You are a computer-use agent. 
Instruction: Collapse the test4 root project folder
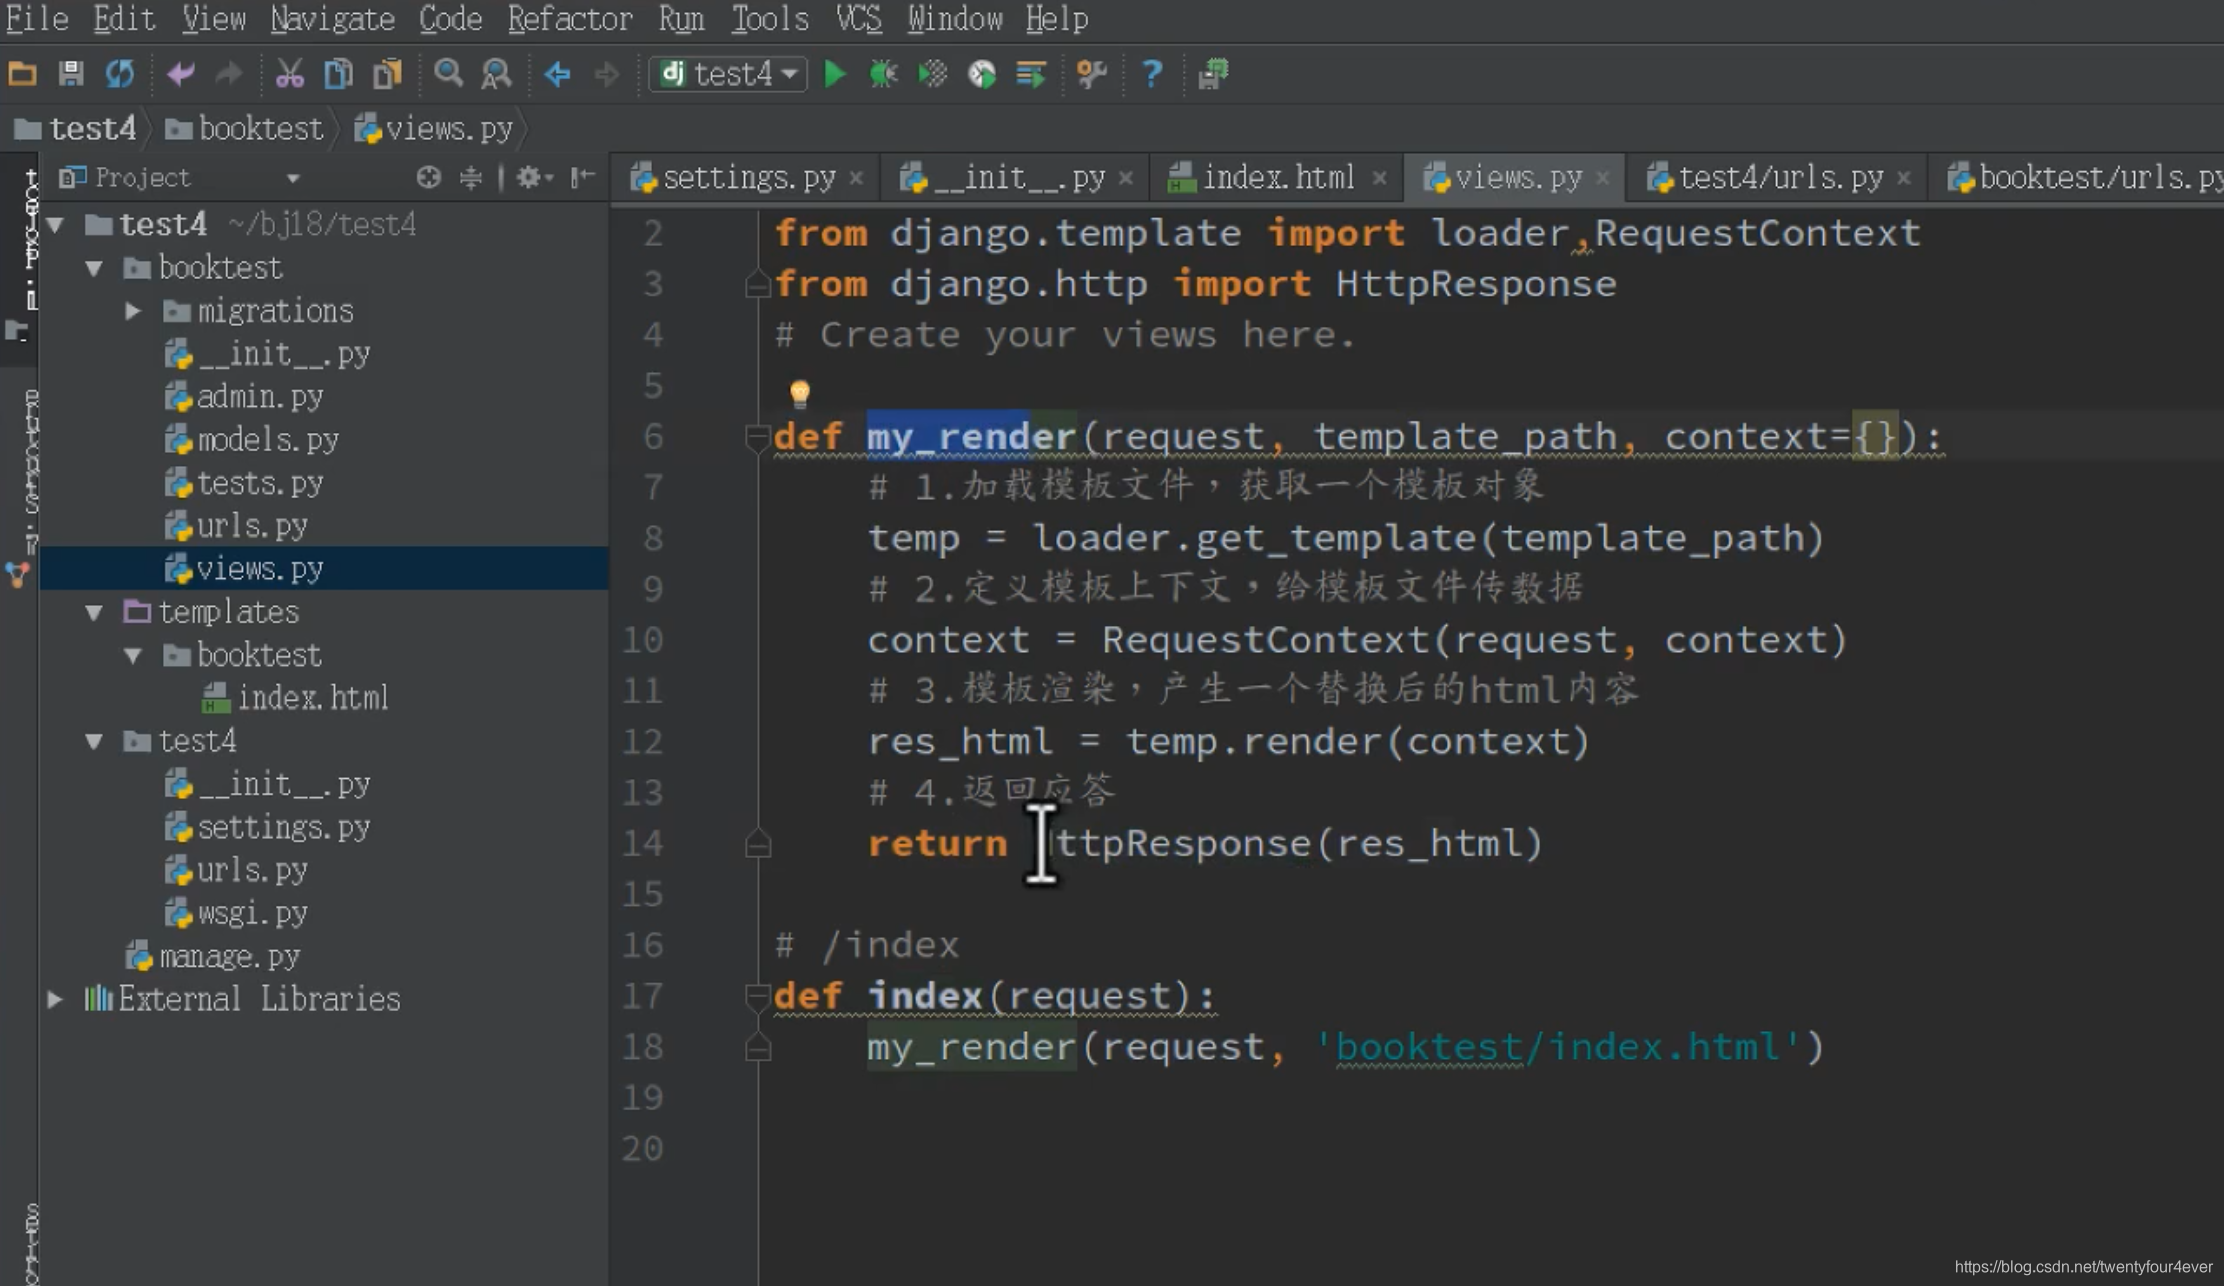click(x=56, y=225)
